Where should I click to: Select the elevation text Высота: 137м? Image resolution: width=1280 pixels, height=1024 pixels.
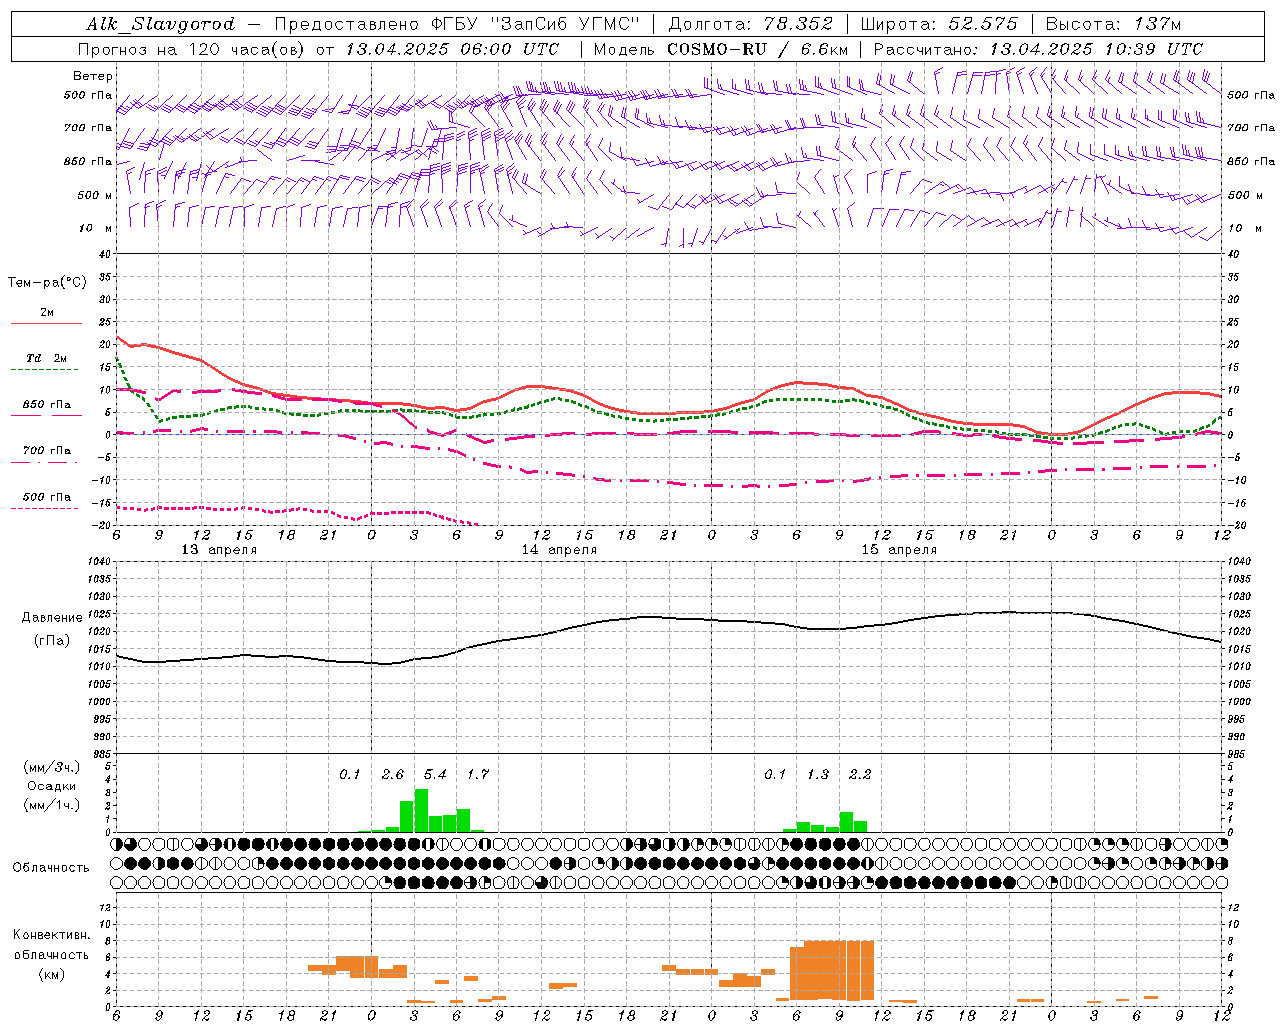click(1113, 24)
